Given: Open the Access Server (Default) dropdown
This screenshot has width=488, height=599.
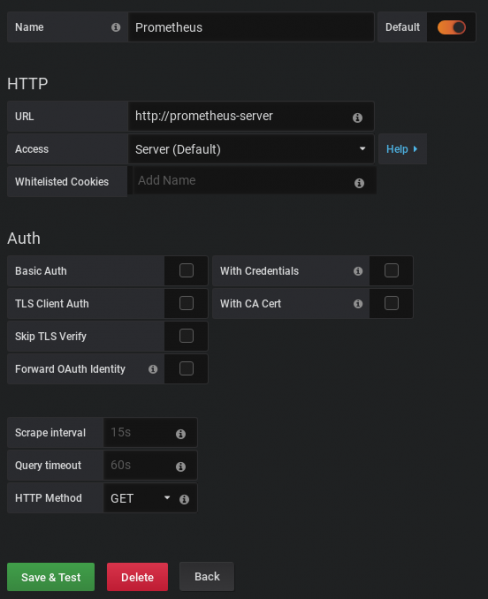Looking at the screenshot, I should pos(251,149).
